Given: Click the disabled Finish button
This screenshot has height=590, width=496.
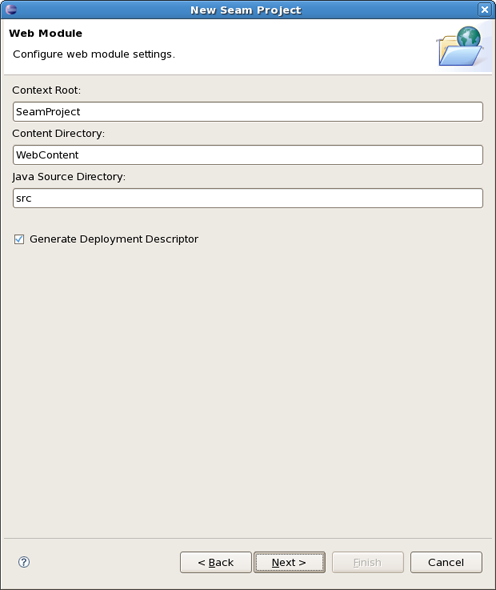Looking at the screenshot, I should click(x=368, y=562).
